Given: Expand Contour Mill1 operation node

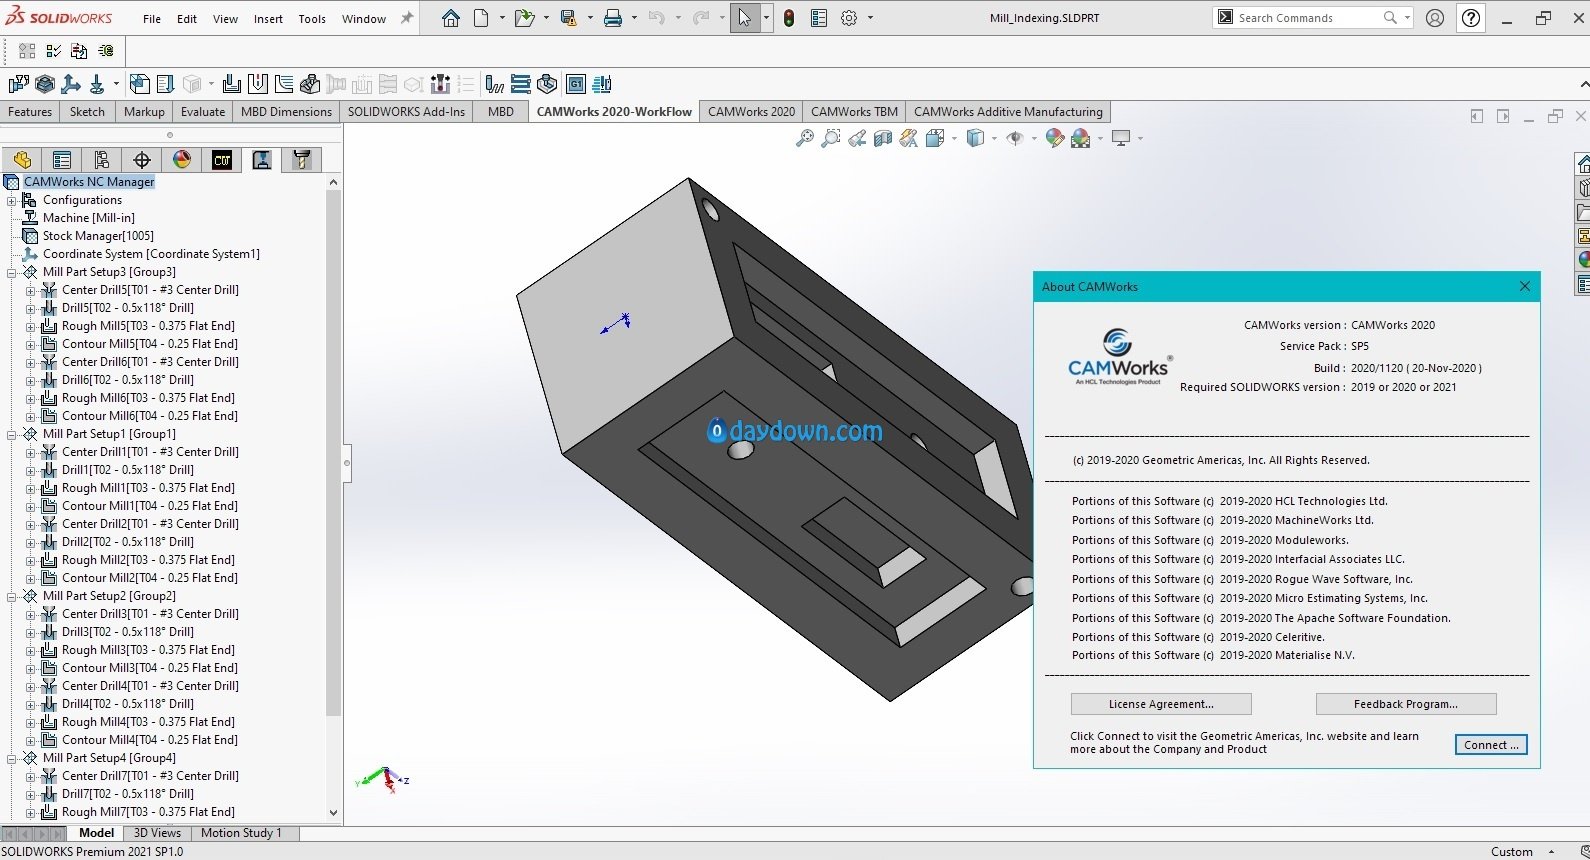Looking at the screenshot, I should click(30, 506).
